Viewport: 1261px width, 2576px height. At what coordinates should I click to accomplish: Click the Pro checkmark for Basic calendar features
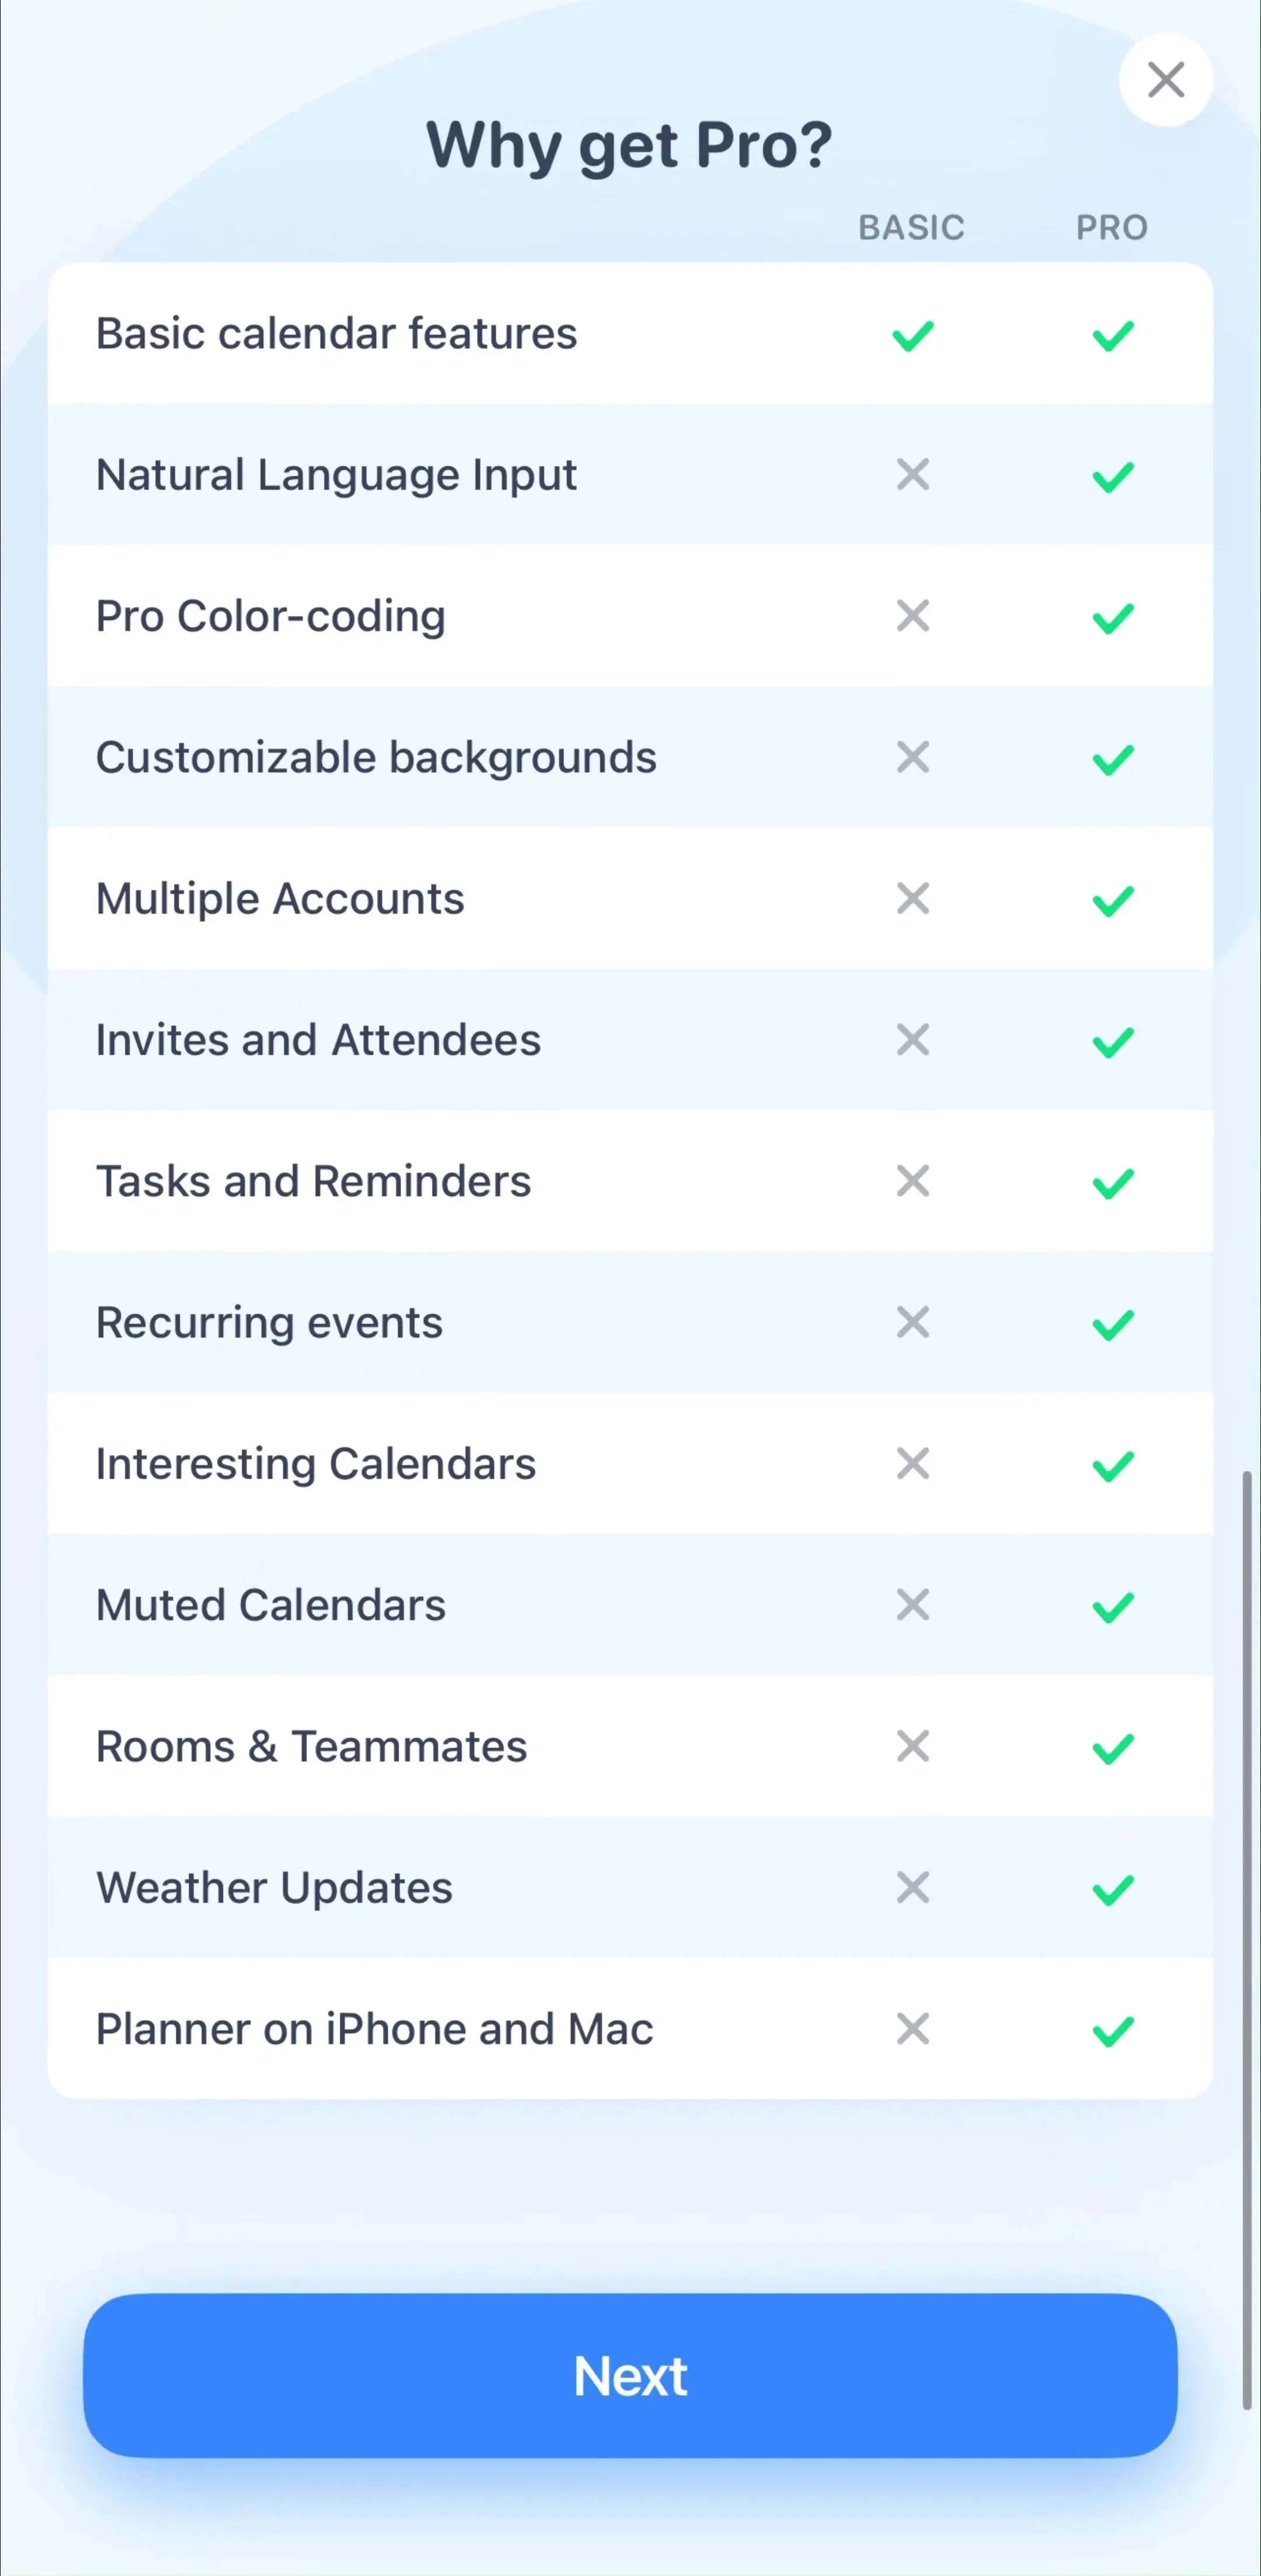pyautogui.click(x=1113, y=335)
